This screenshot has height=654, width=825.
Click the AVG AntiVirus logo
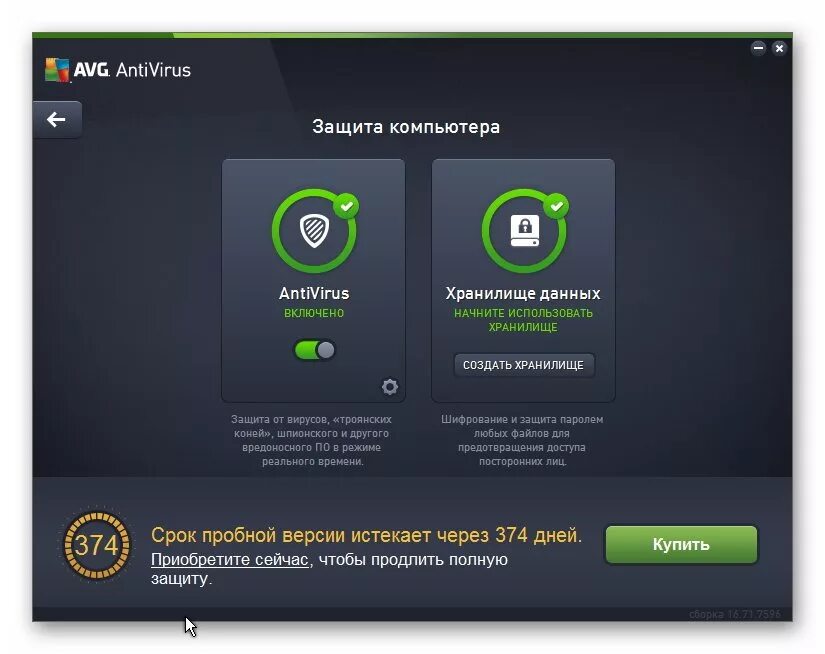click(118, 70)
